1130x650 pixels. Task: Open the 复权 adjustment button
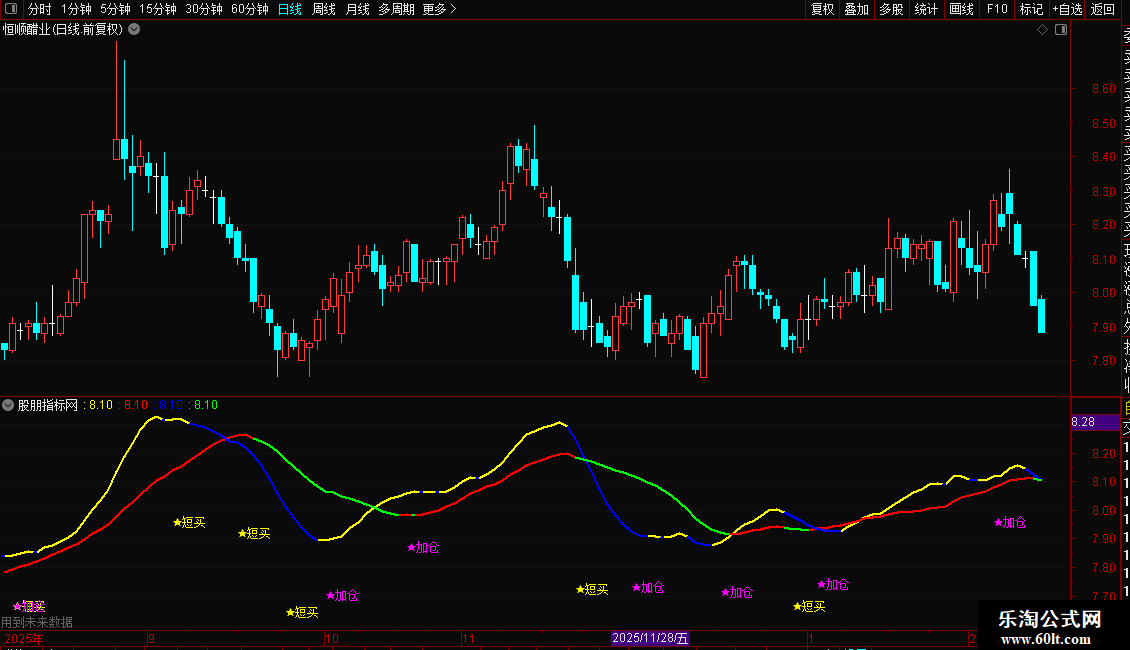tap(822, 9)
